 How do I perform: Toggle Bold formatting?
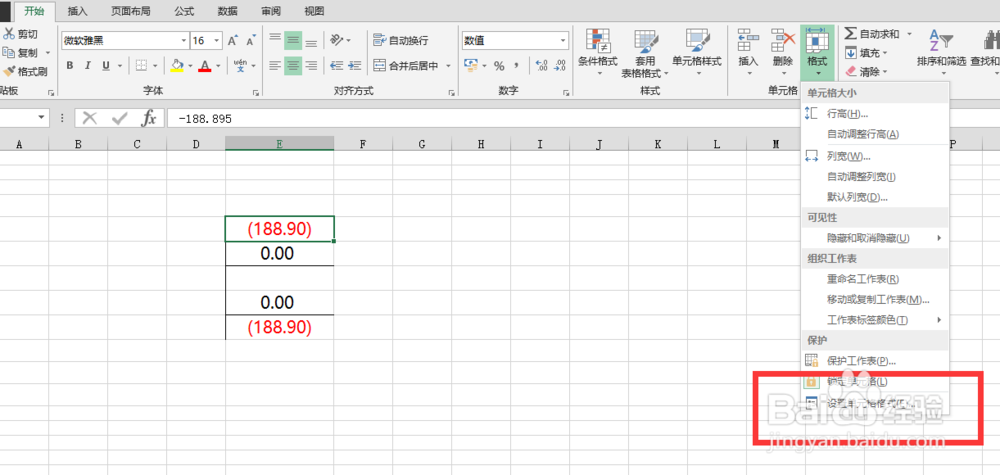[70, 66]
